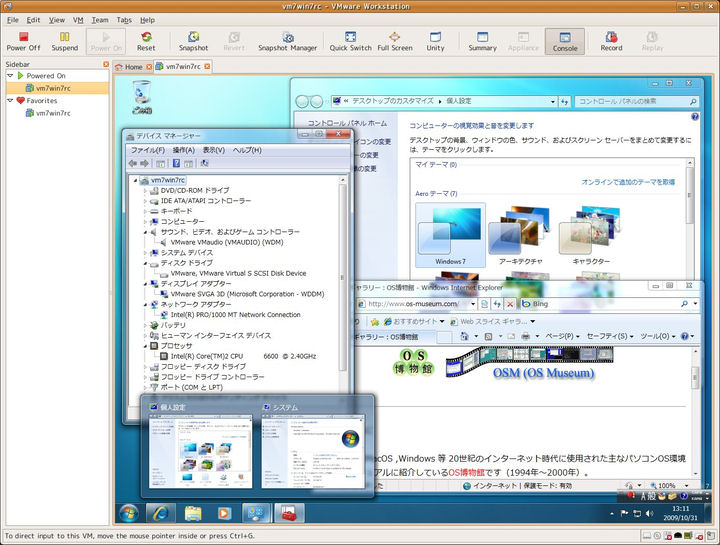Suspend the virtual machine
The height and width of the screenshot is (545, 720).
click(65, 41)
